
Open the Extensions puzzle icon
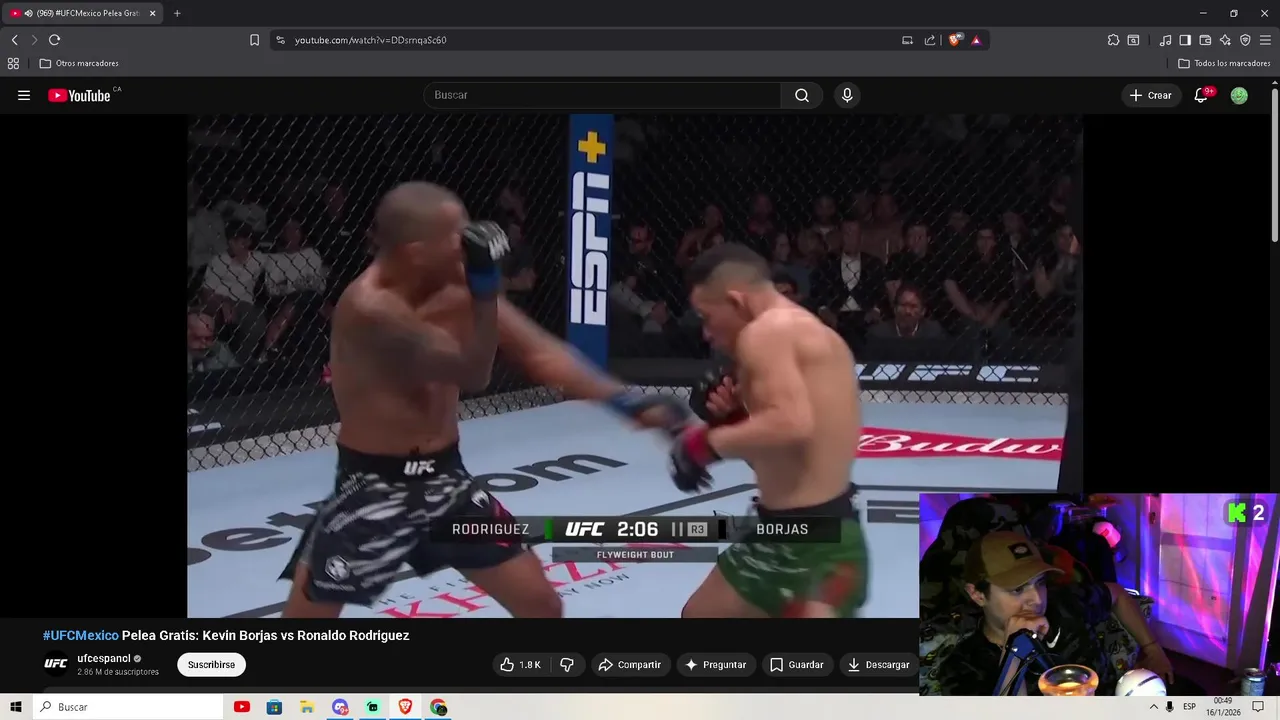(1113, 40)
